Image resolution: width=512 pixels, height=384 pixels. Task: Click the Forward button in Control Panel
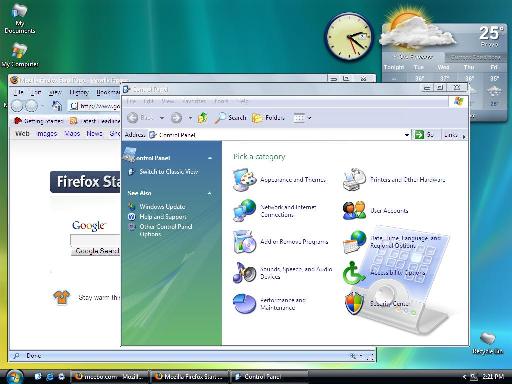[176, 118]
